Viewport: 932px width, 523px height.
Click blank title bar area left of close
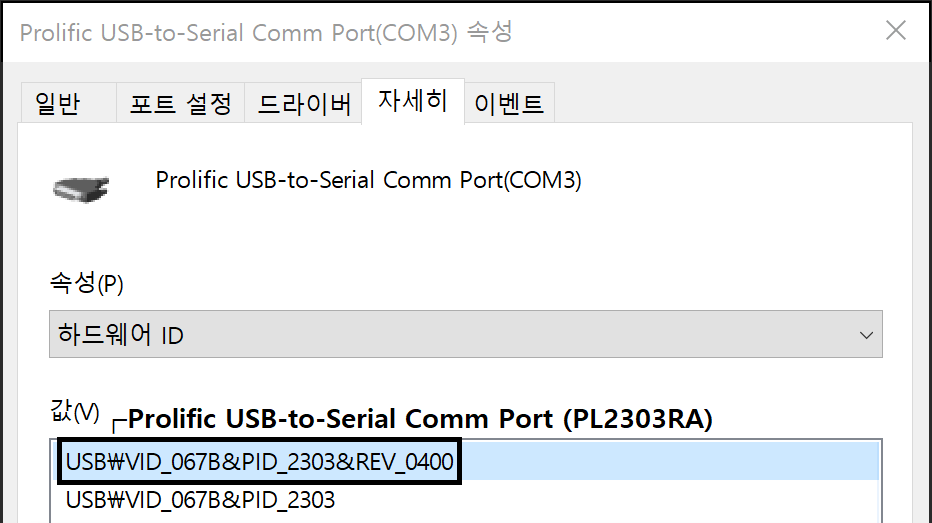click(x=695, y=32)
